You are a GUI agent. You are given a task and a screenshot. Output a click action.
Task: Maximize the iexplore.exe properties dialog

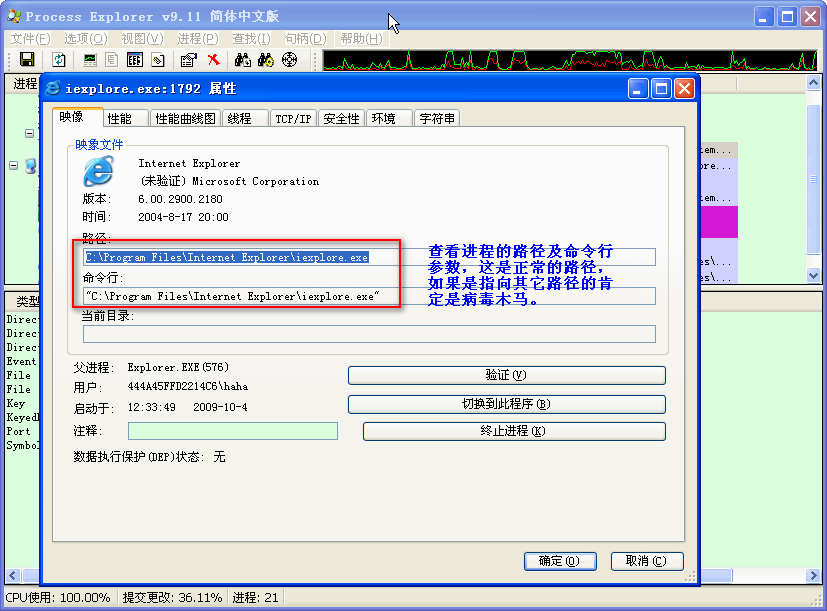click(661, 89)
